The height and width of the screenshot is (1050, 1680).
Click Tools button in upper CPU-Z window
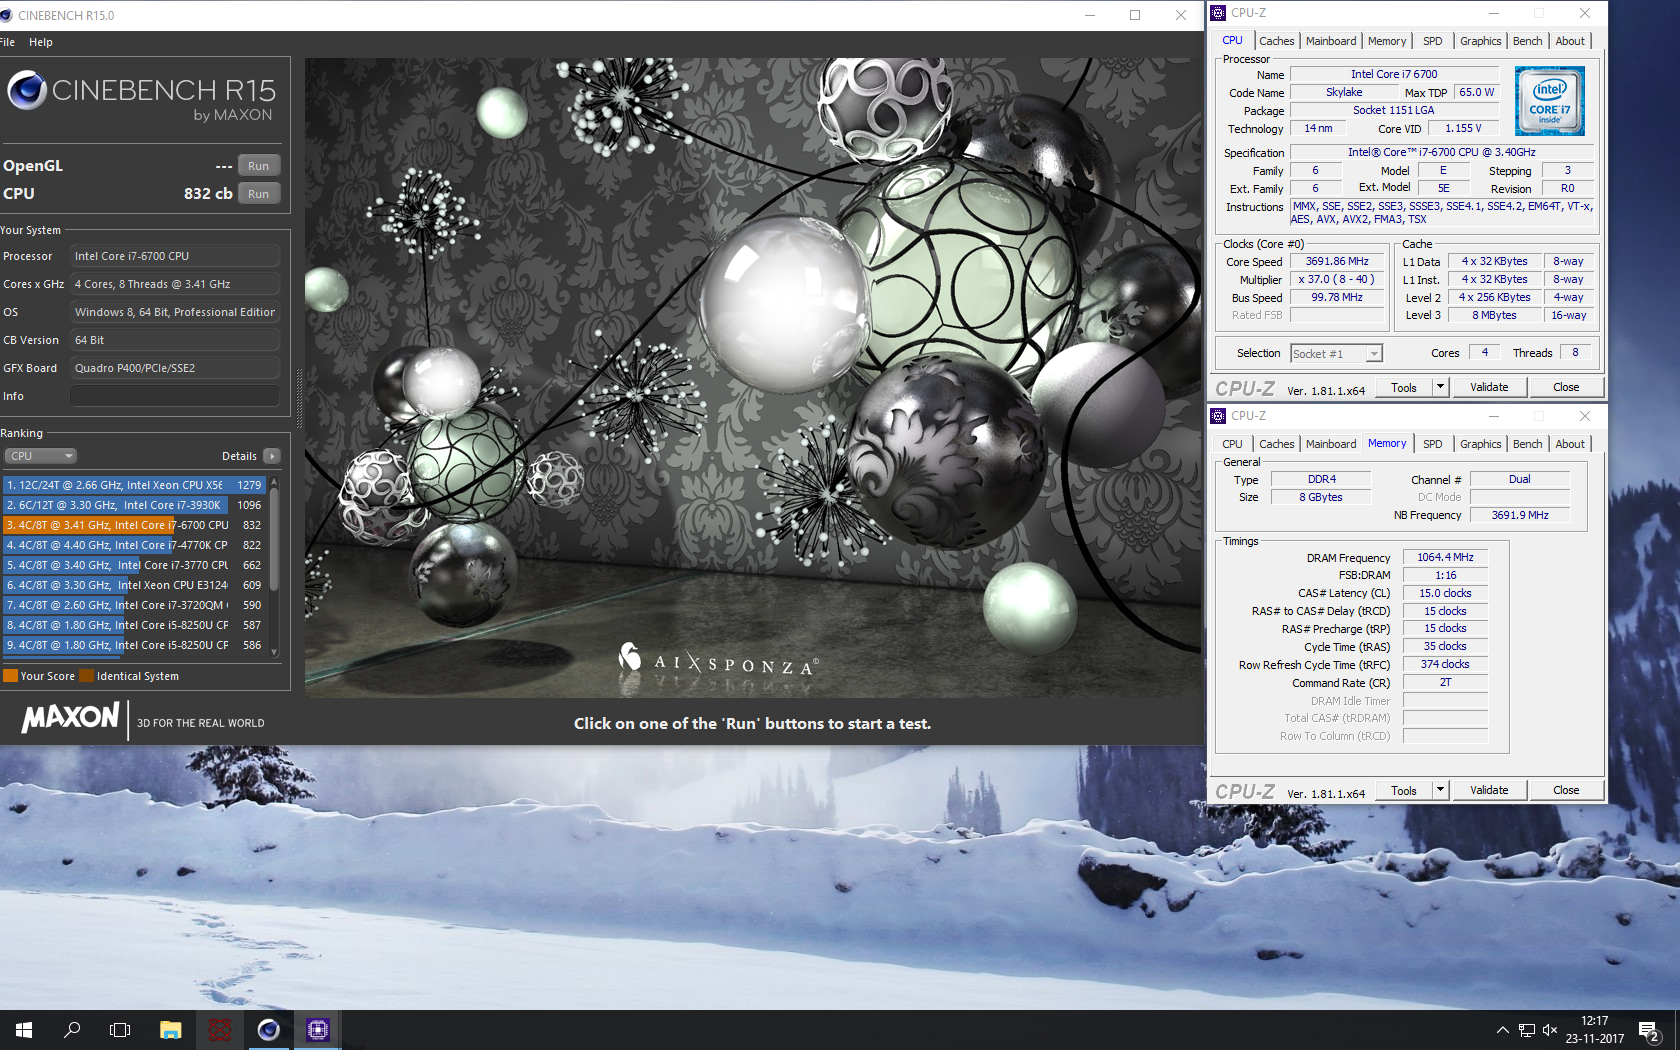1404,388
